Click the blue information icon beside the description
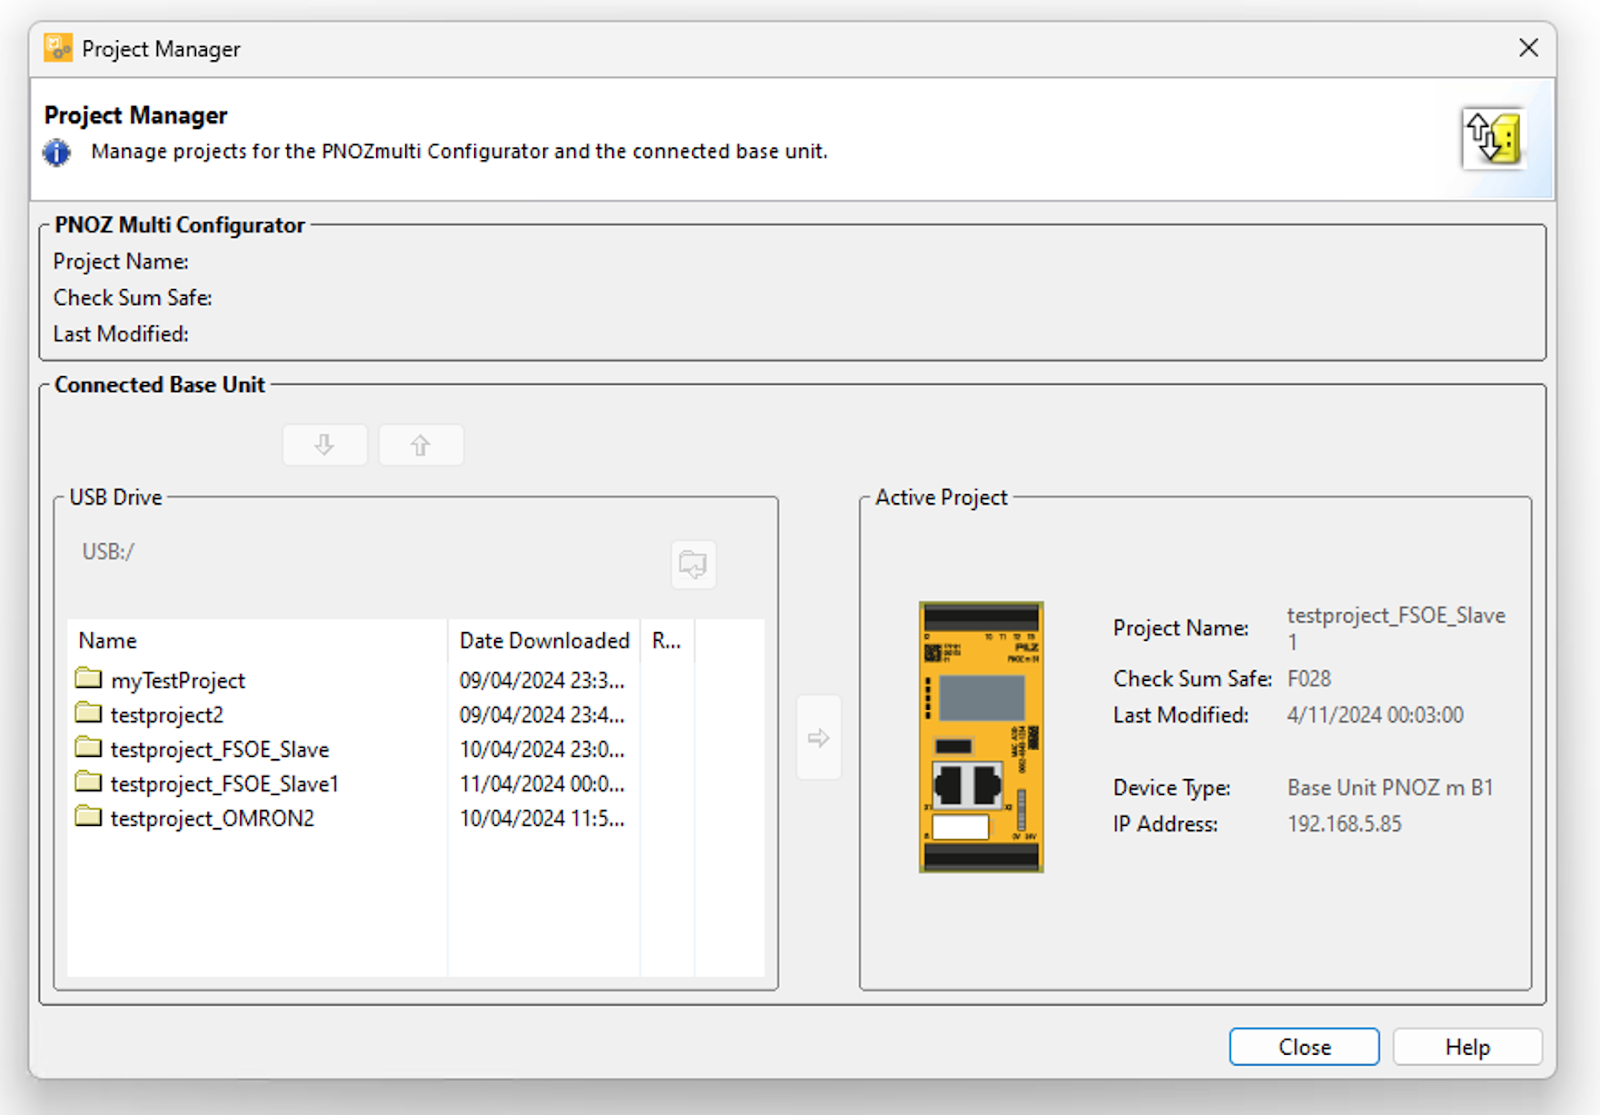This screenshot has height=1115, width=1600. [x=57, y=153]
